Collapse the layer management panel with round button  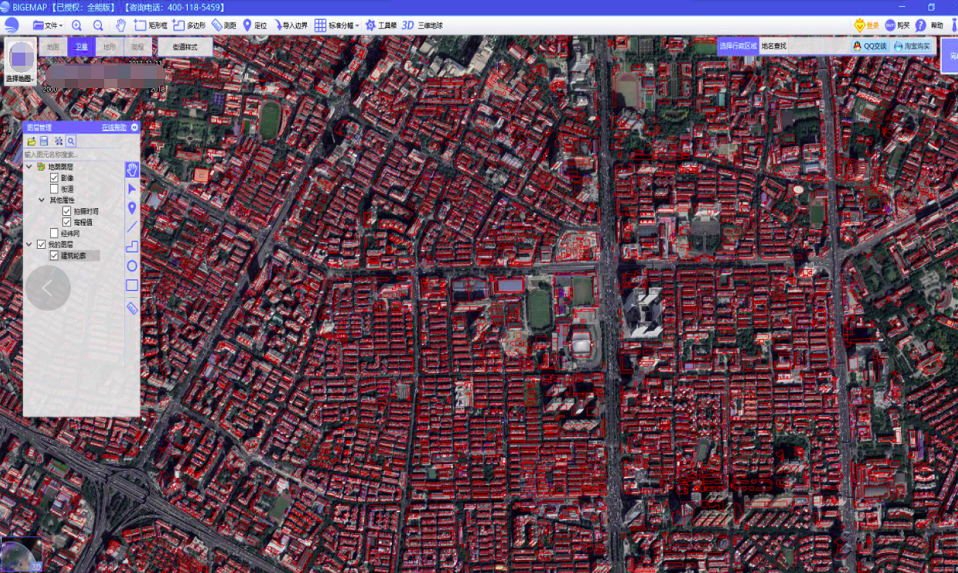(134, 127)
